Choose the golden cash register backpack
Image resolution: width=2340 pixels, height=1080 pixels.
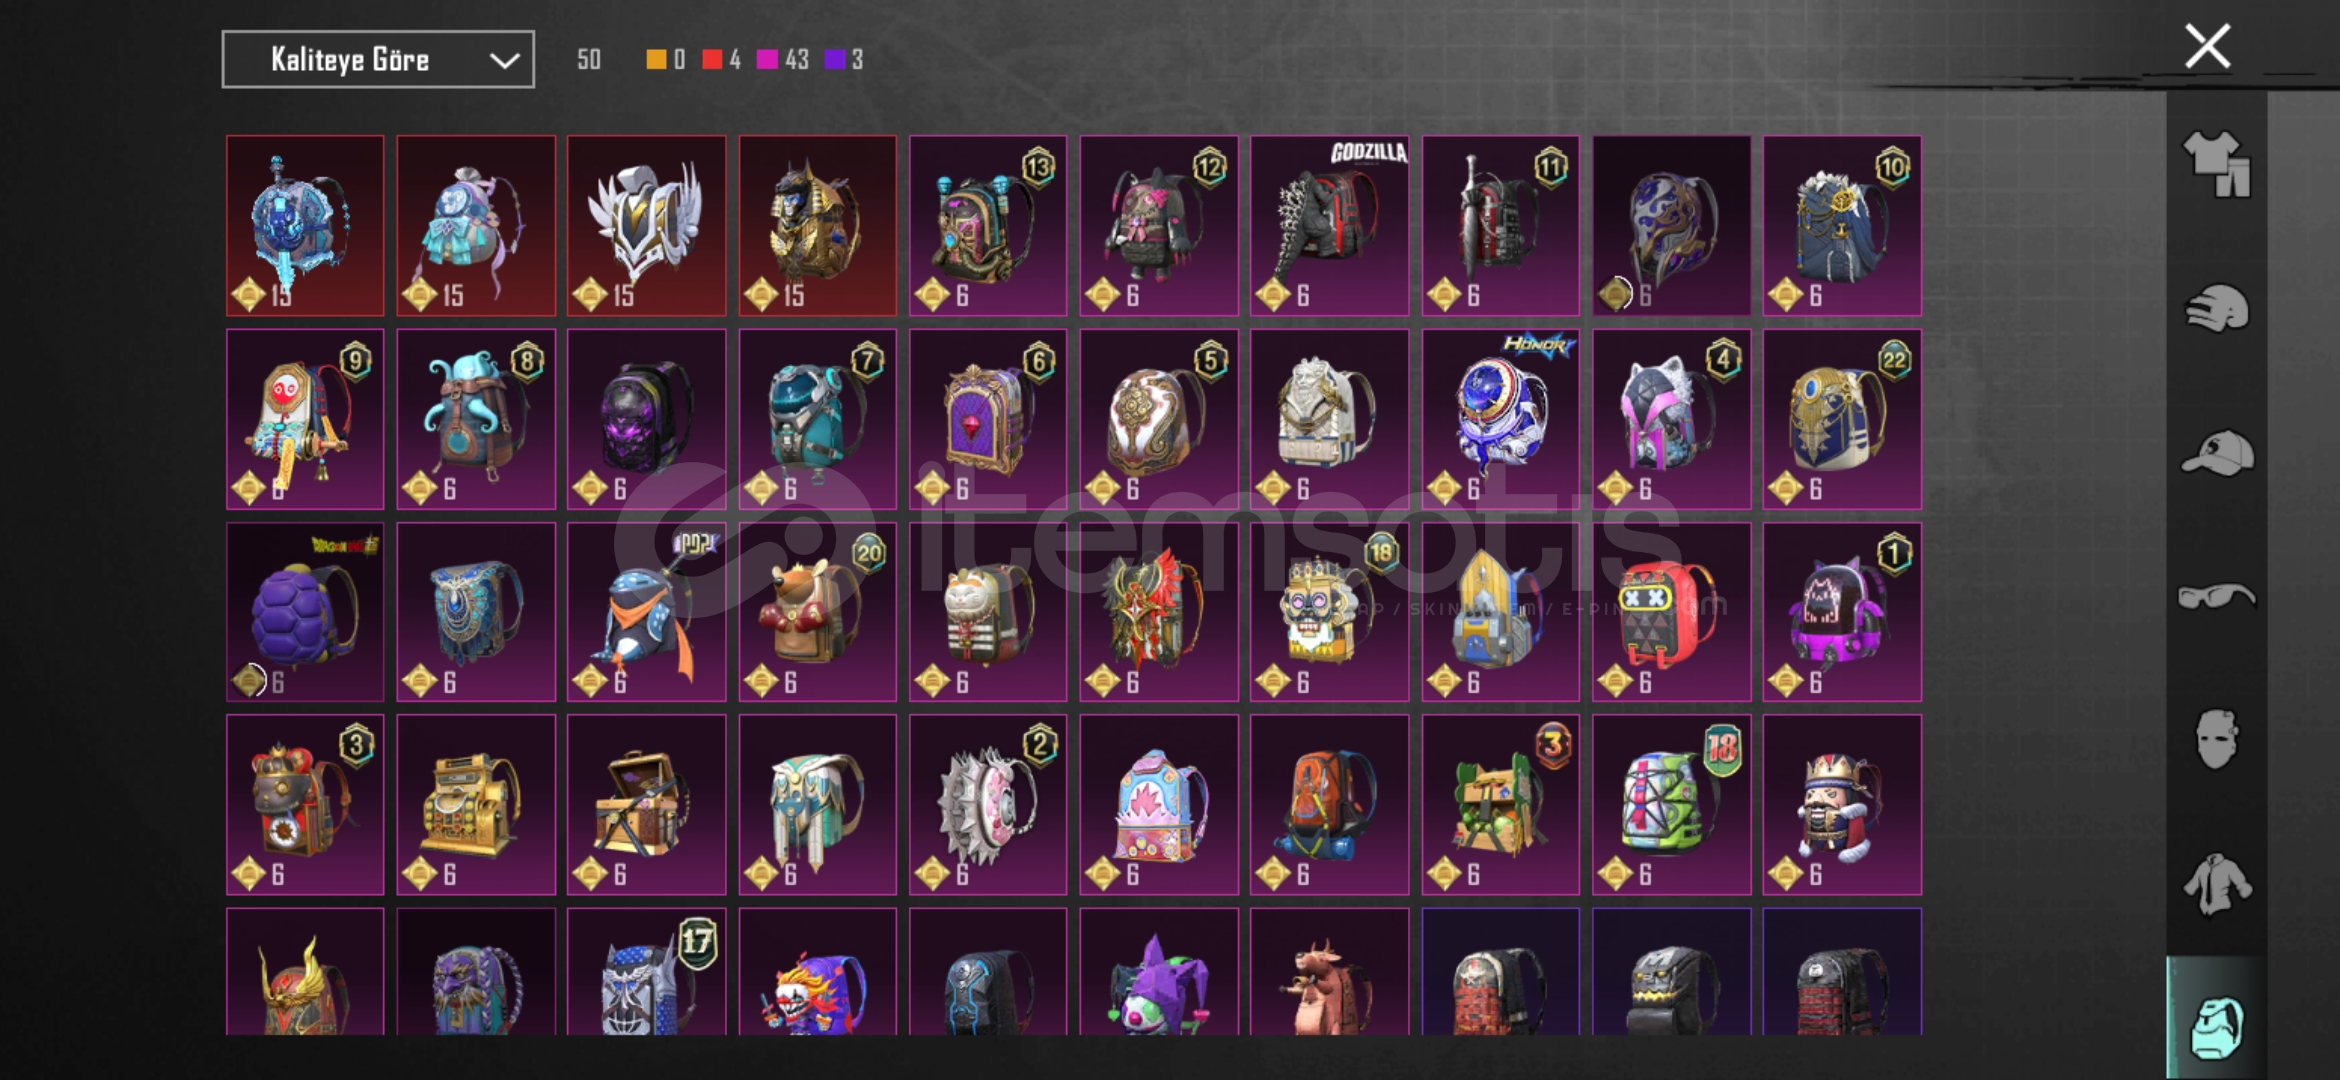475,805
